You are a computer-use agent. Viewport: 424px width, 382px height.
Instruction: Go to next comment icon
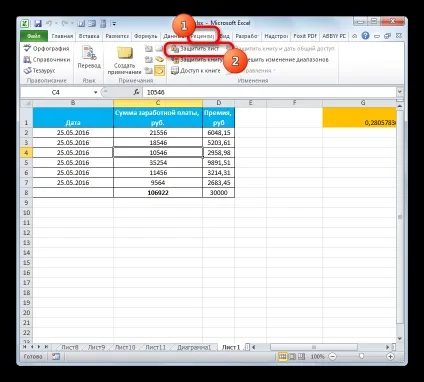click(149, 71)
